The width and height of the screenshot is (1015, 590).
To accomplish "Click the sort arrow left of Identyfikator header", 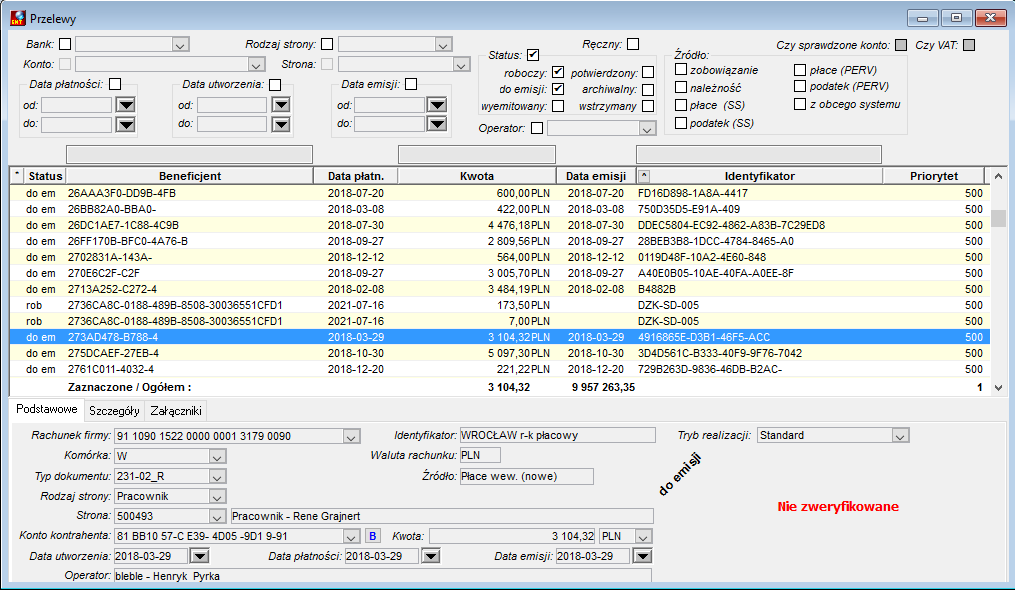I will (644, 176).
